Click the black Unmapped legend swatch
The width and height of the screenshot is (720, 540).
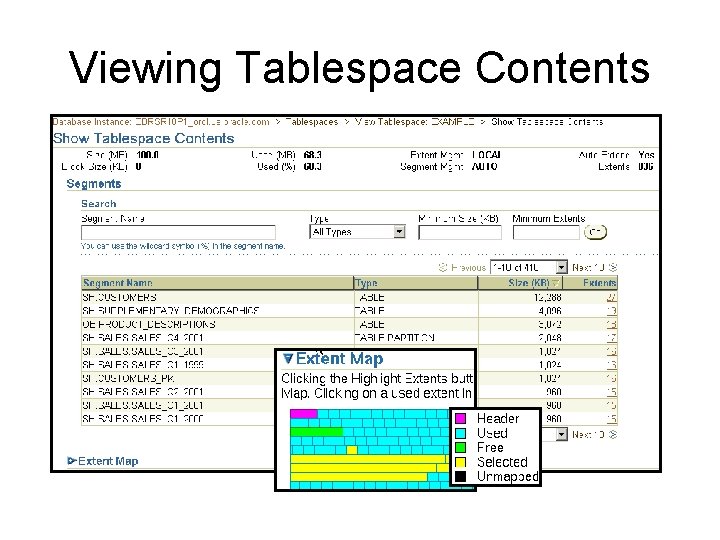(460, 476)
